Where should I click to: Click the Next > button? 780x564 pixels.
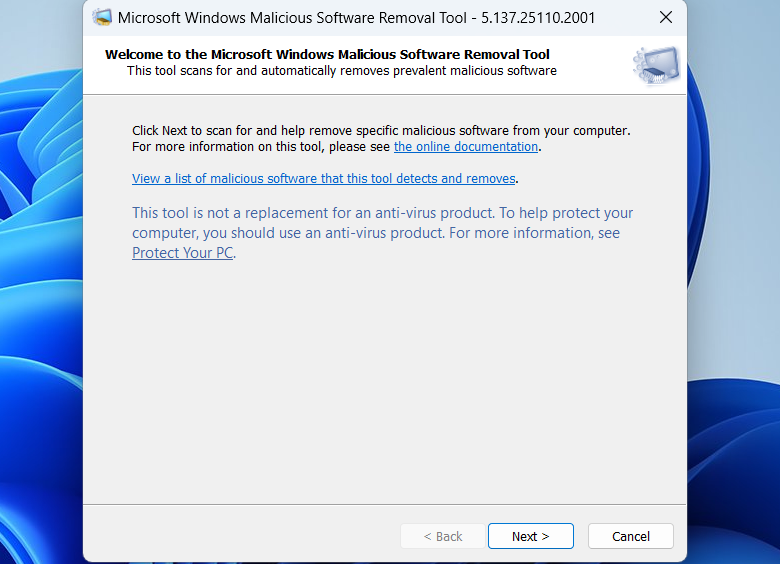(x=530, y=536)
